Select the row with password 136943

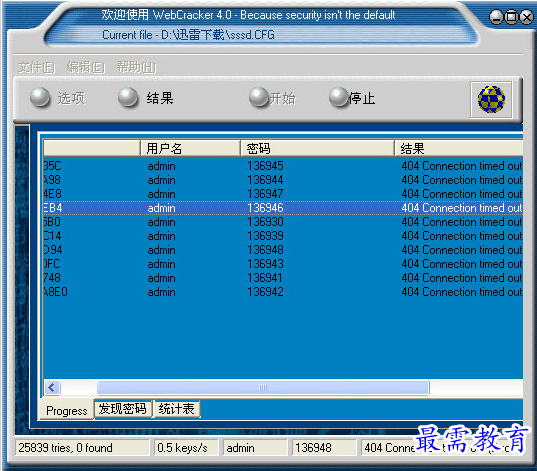(x=283, y=264)
